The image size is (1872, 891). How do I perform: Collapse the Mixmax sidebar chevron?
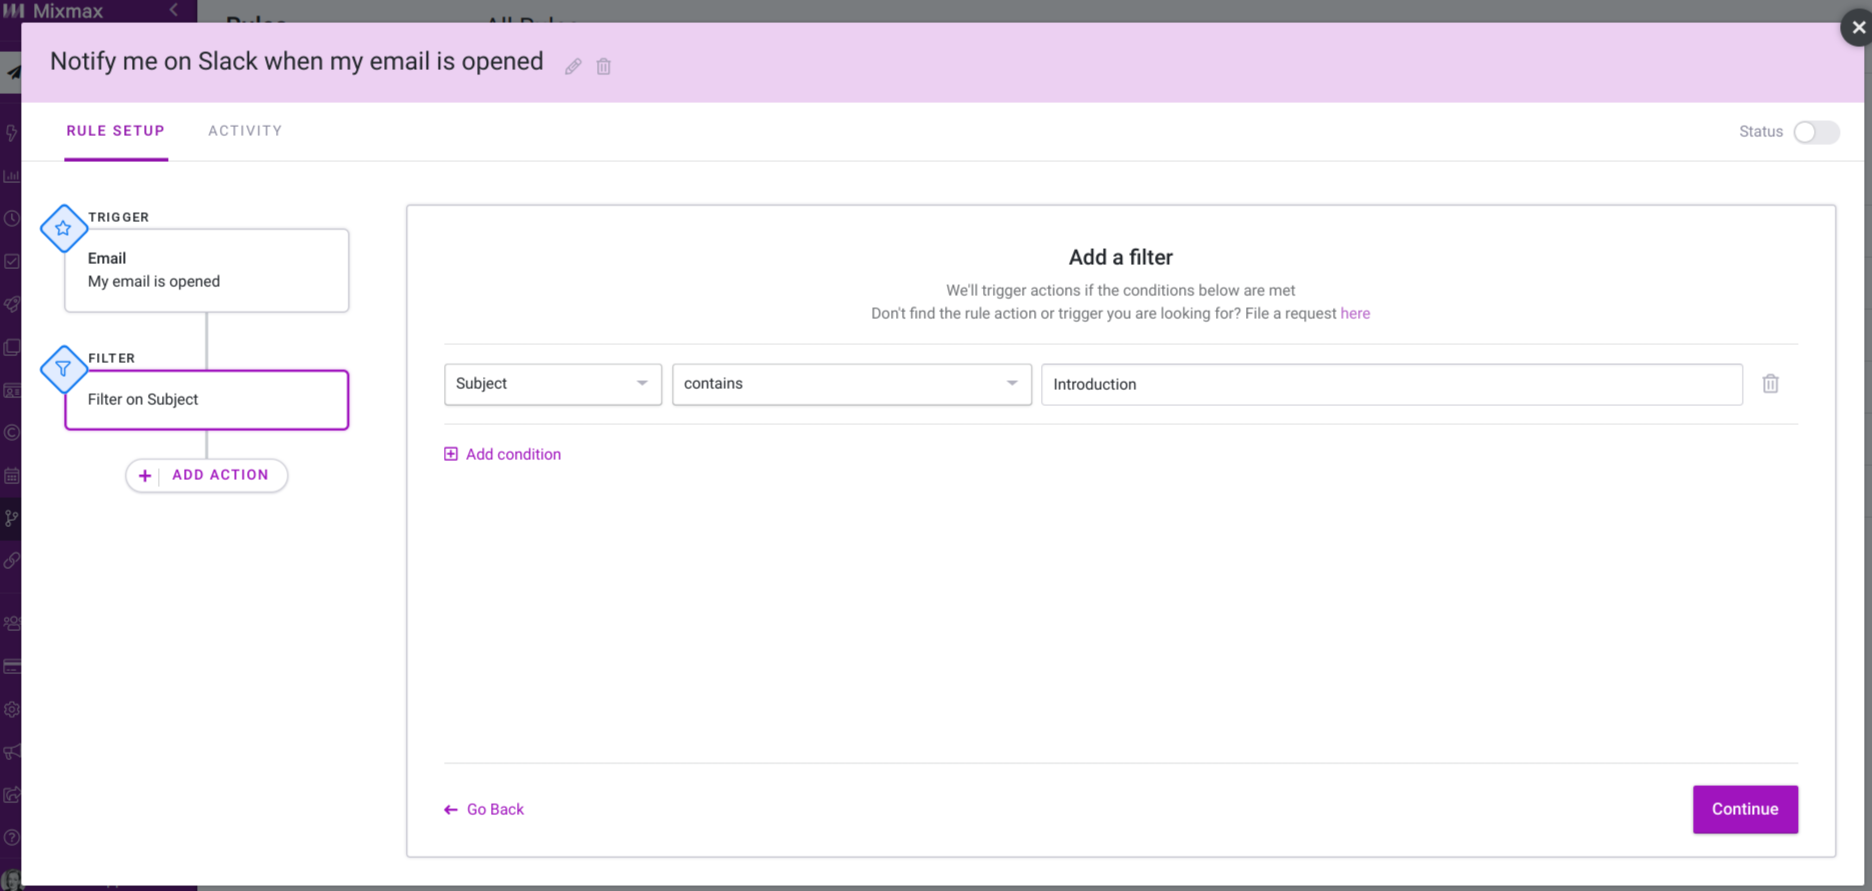[174, 10]
